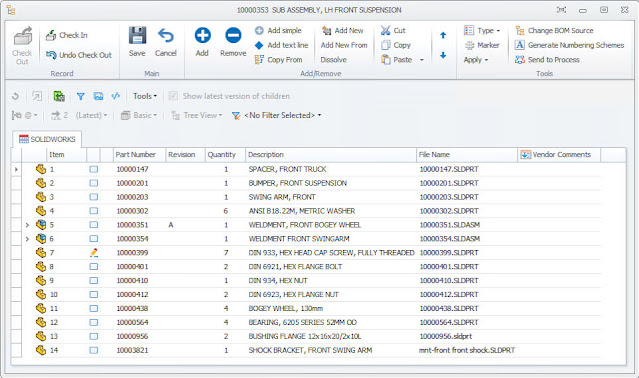Click Generate Numbering Schemes
The width and height of the screenshot is (639, 378).
coord(569,45)
